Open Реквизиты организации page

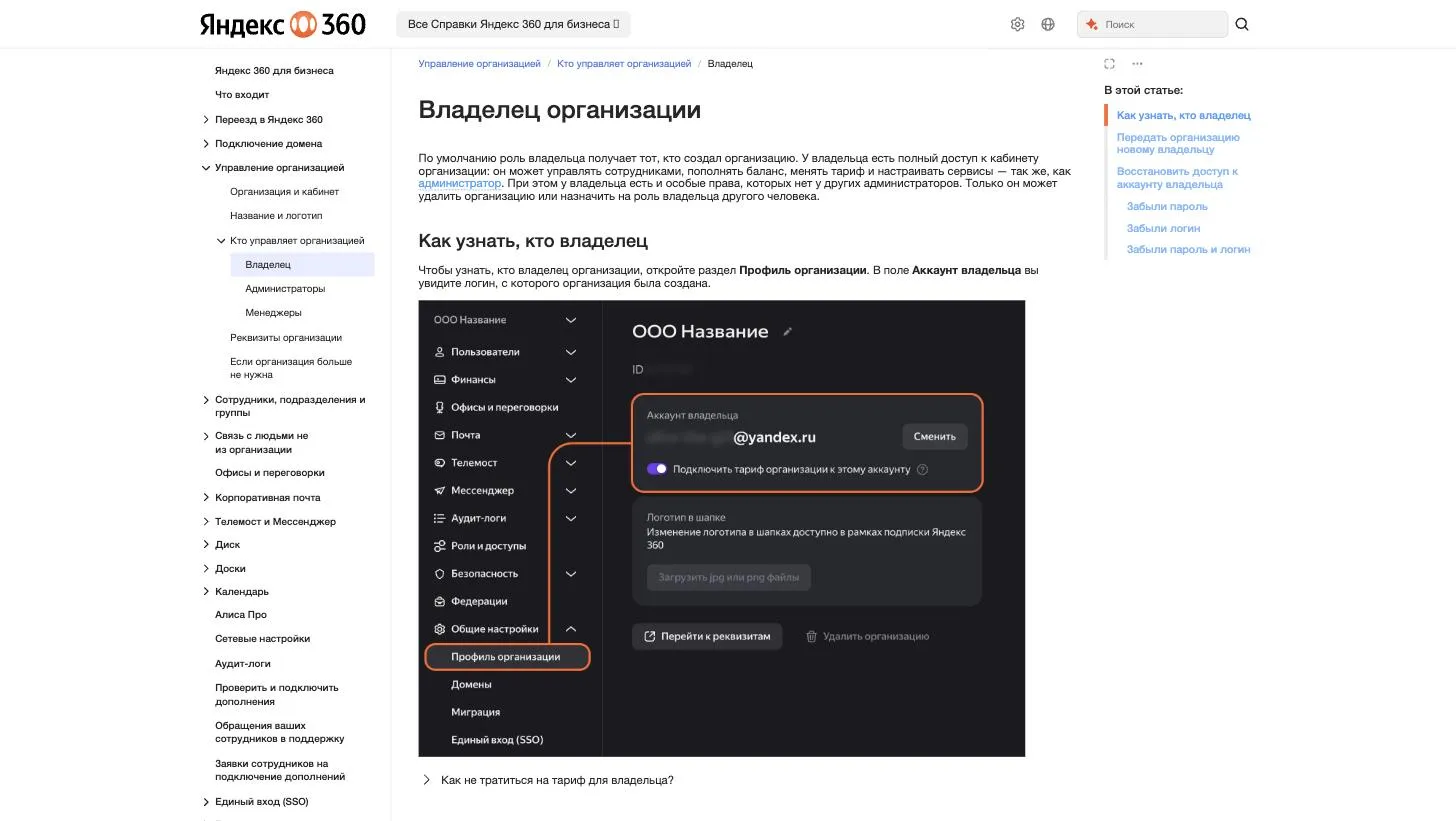286,338
